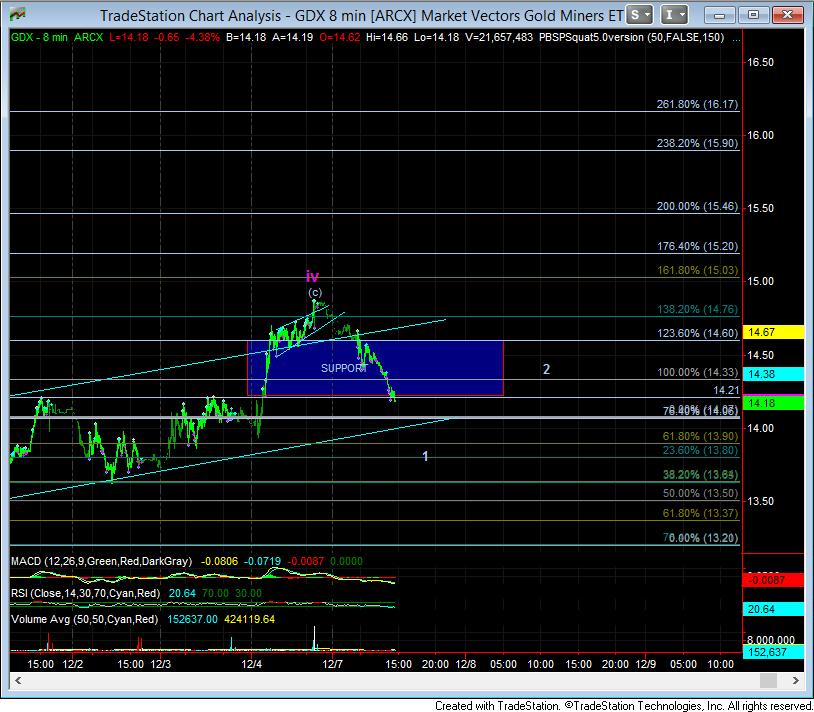
Task: Maximize the Chart Analysis window
Action: point(753,15)
